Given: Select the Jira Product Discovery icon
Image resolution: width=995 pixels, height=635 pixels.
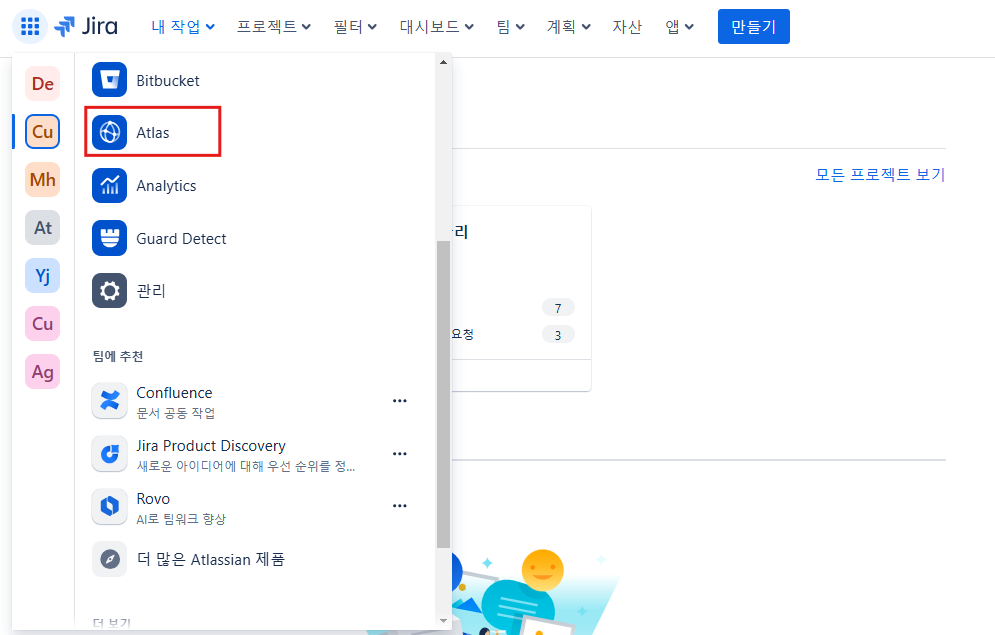Looking at the screenshot, I should pyautogui.click(x=109, y=454).
